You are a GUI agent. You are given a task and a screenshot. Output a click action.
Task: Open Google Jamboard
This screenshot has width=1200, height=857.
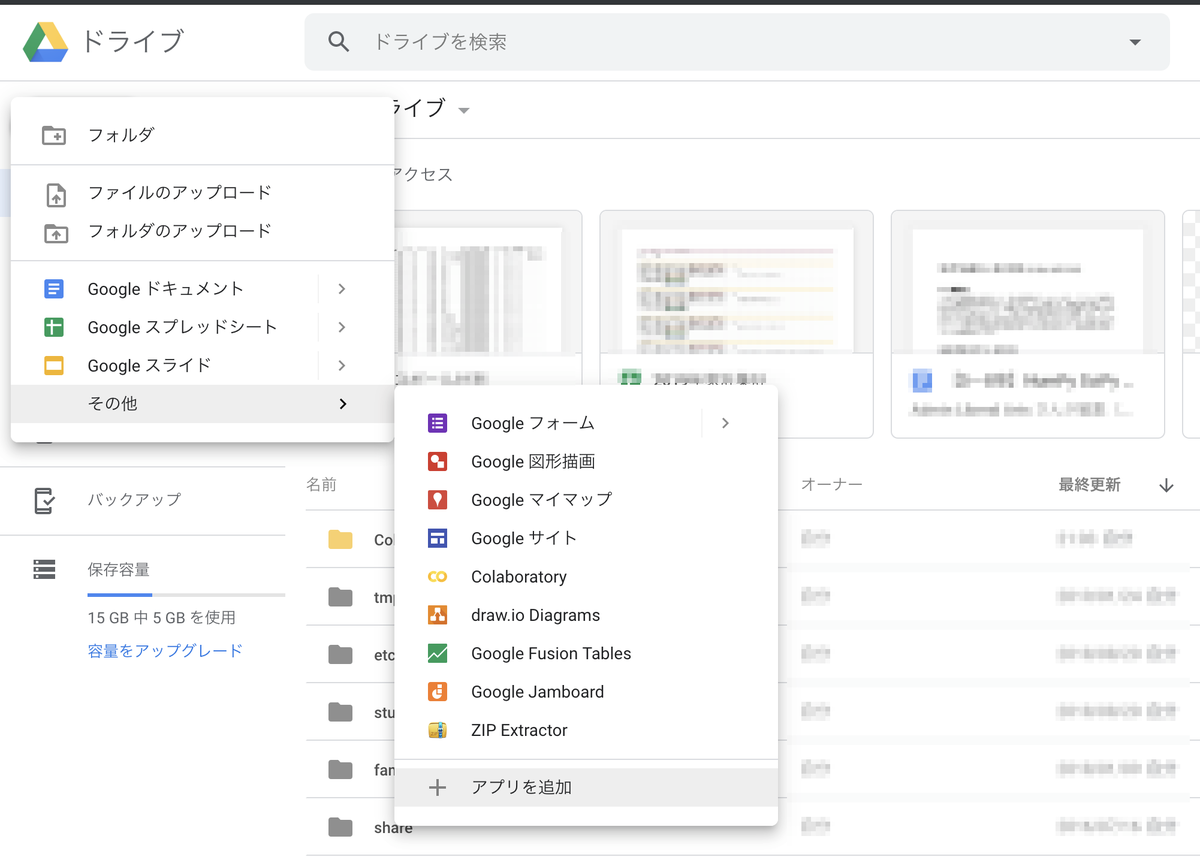tap(537, 691)
